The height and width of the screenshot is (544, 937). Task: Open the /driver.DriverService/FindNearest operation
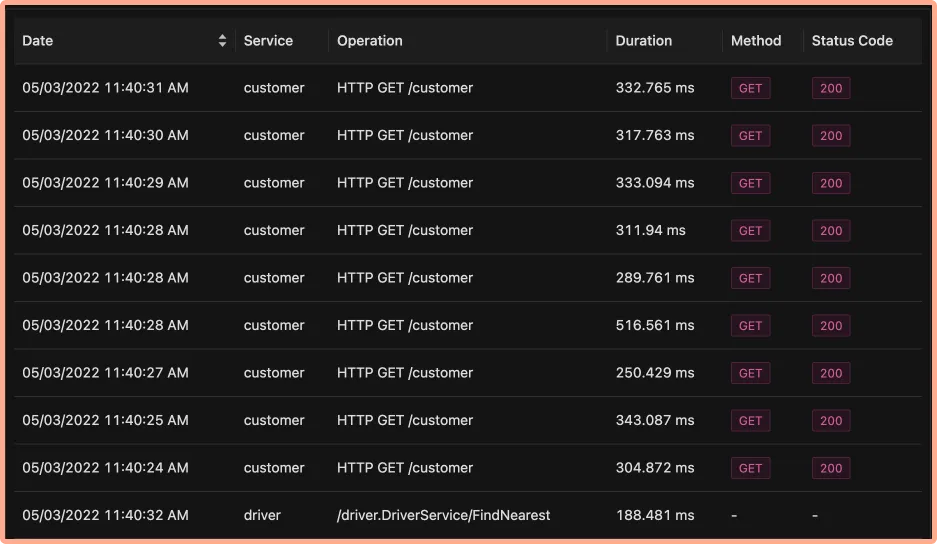[443, 515]
